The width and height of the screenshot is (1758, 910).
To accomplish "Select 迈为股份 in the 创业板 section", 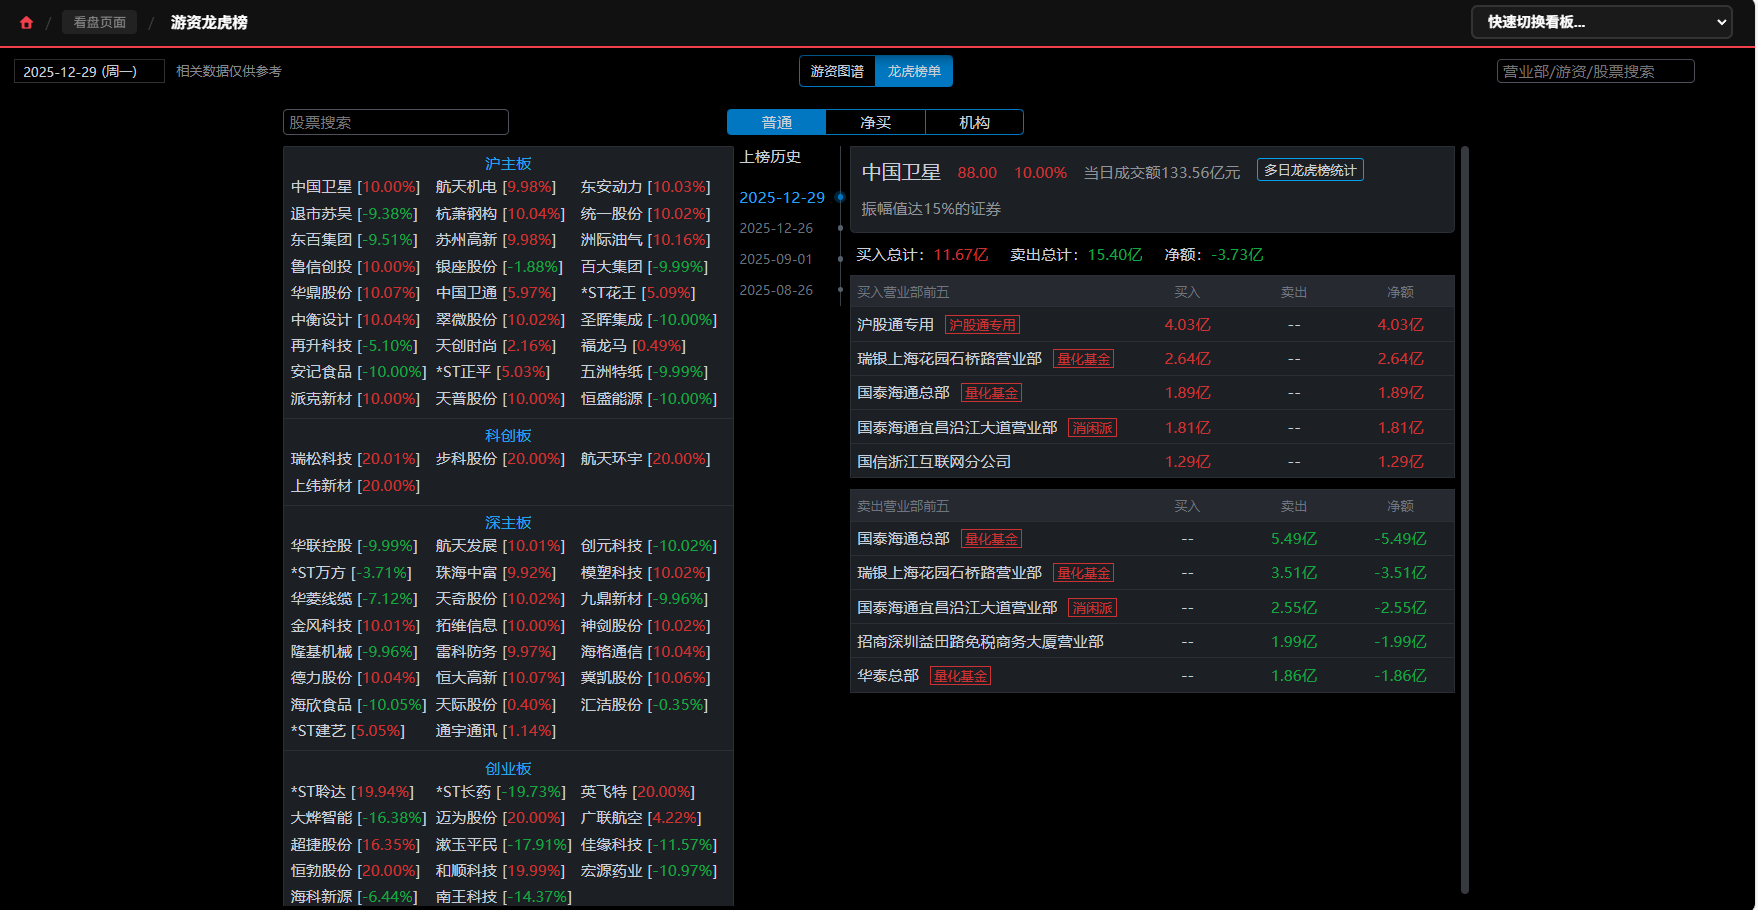I will tap(466, 818).
